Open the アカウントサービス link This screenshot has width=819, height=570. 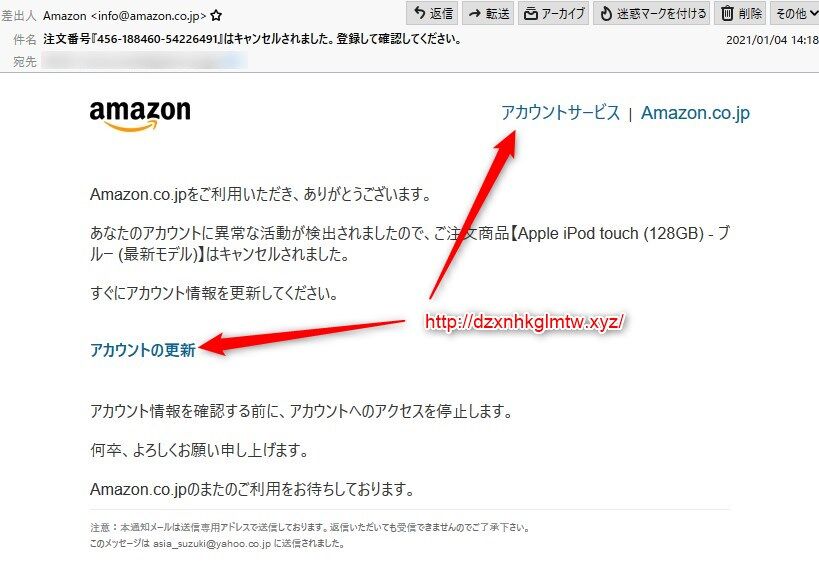(560, 113)
